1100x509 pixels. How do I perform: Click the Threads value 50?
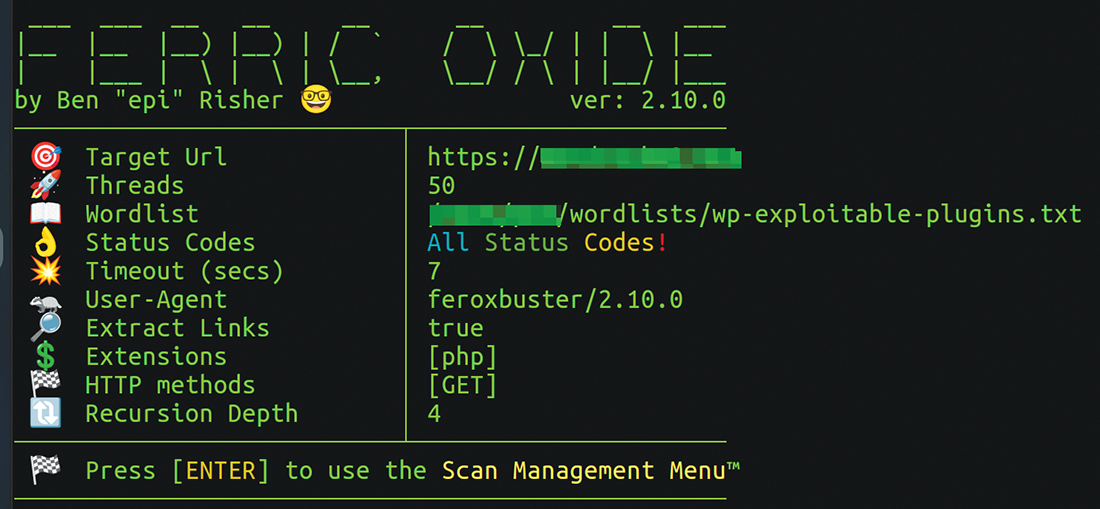pyautogui.click(x=442, y=186)
